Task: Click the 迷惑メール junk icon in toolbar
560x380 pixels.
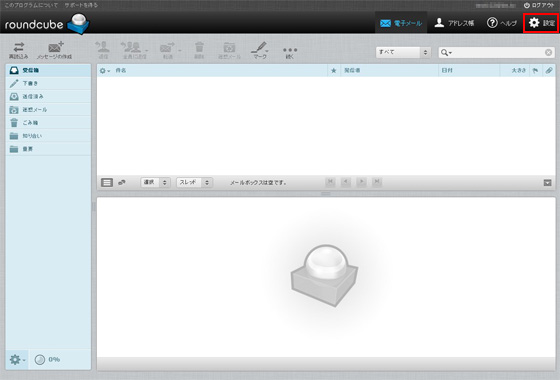Action: 229,50
